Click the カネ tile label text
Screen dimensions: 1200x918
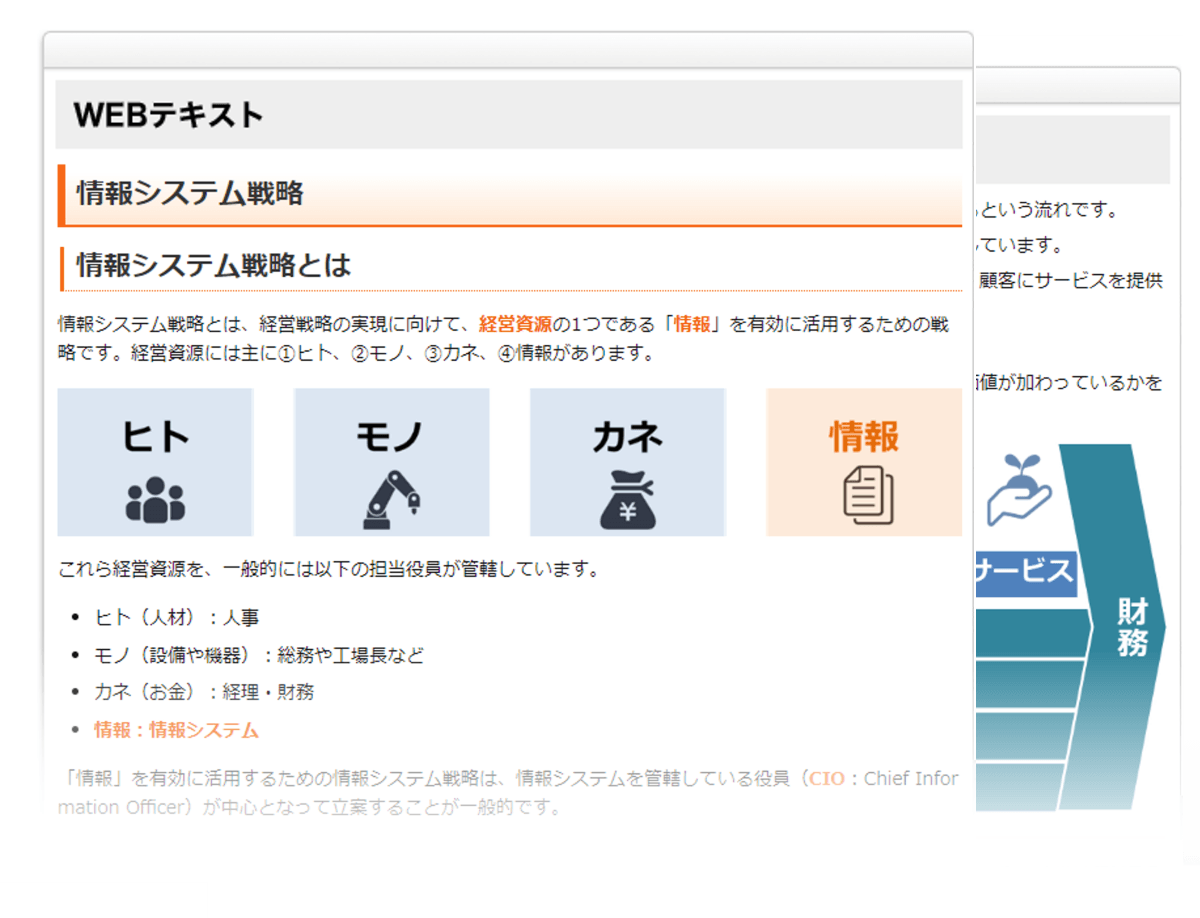pyautogui.click(x=626, y=436)
